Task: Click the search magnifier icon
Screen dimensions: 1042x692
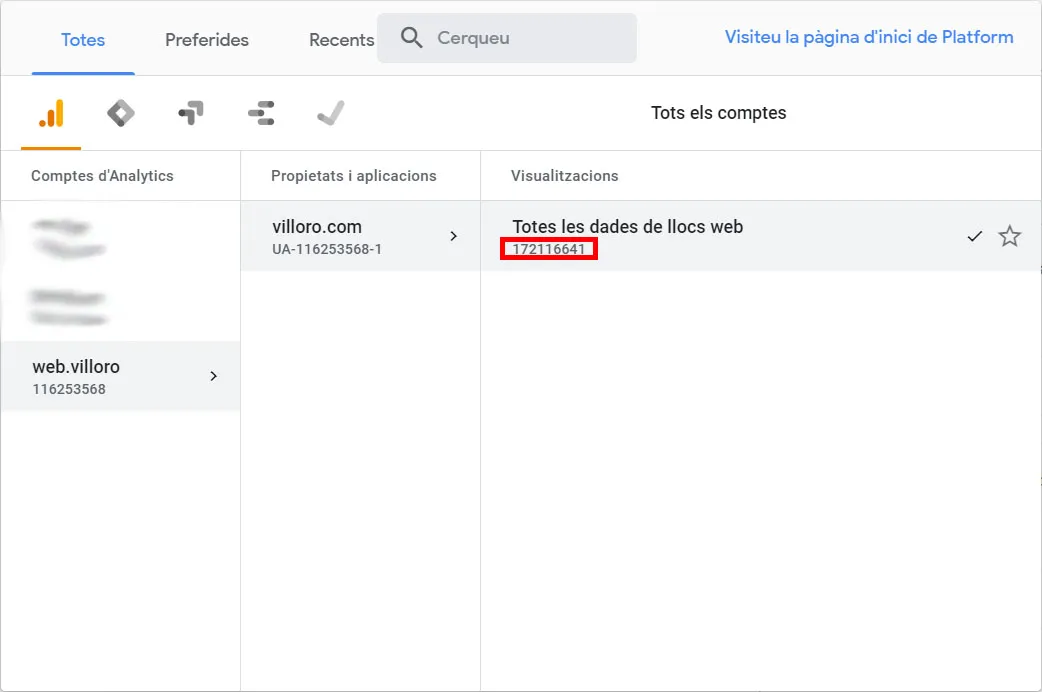Action: (410, 37)
